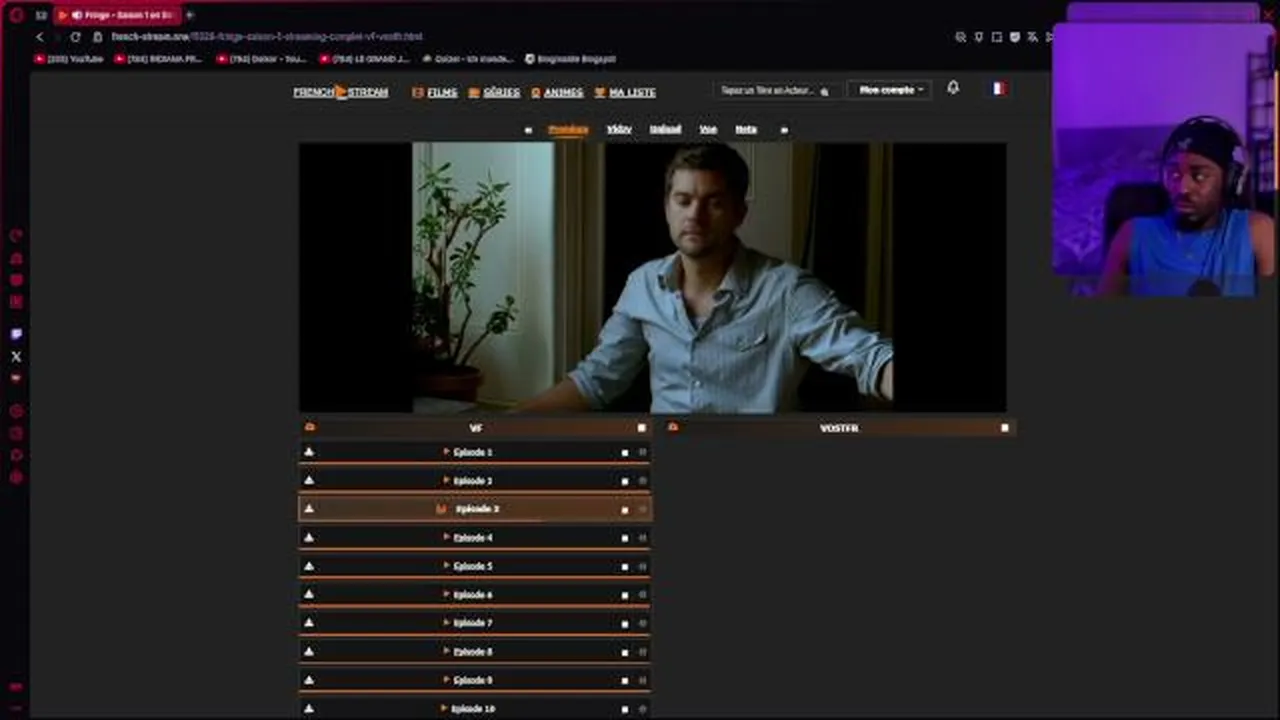The height and width of the screenshot is (720, 1280).
Task: Open the ANIMES menu
Action: click(x=557, y=92)
